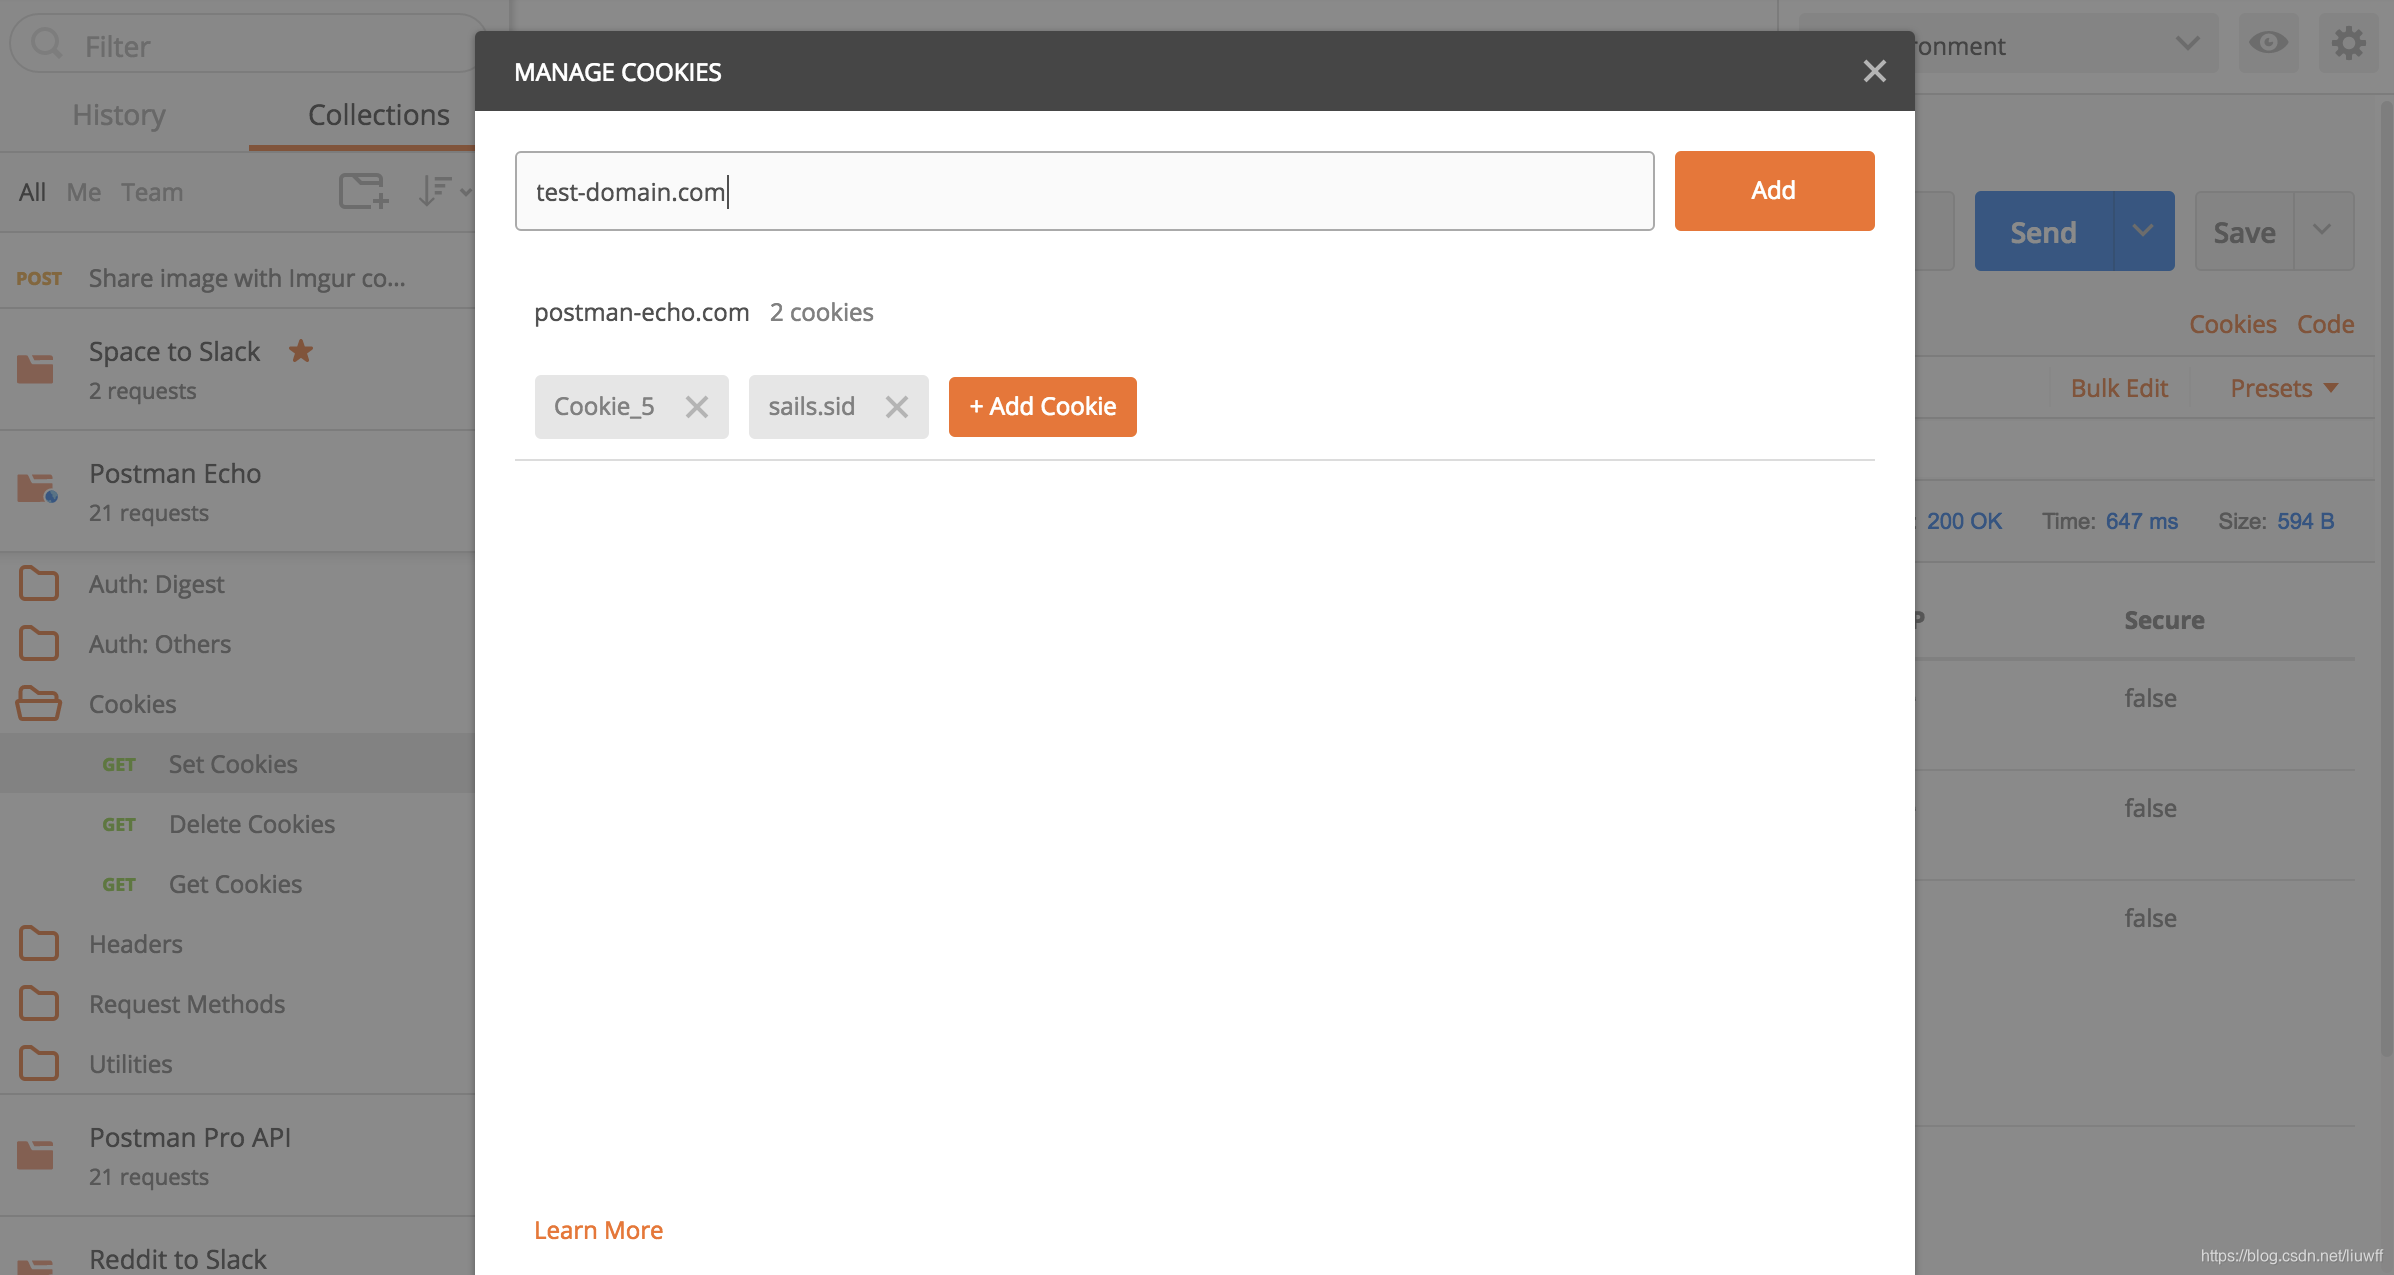This screenshot has height=1275, width=2394.
Task: Focus the domain name input field
Action: click(1084, 191)
